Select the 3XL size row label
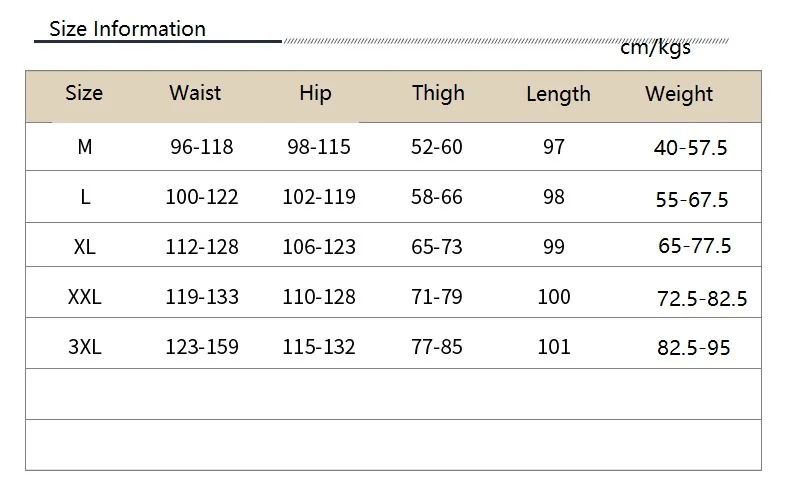Screen dimensions: 790x486 pos(85,347)
